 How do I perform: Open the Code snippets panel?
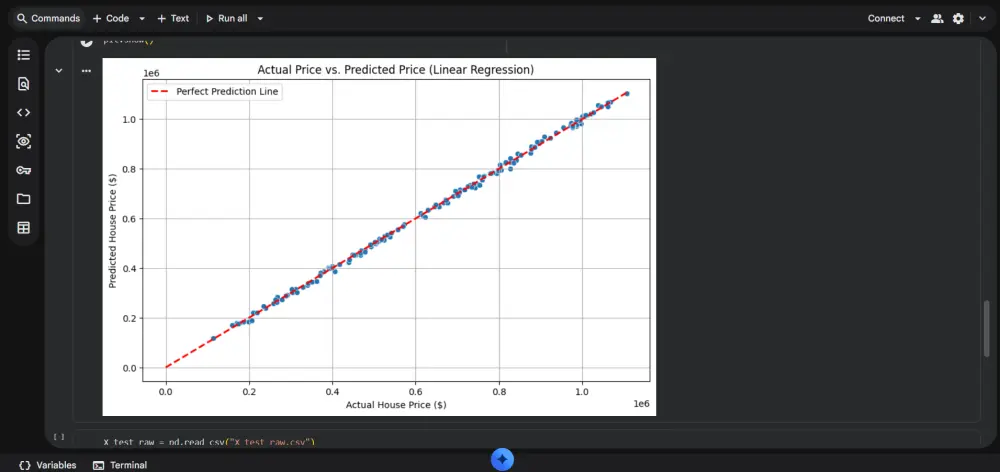tap(24, 112)
